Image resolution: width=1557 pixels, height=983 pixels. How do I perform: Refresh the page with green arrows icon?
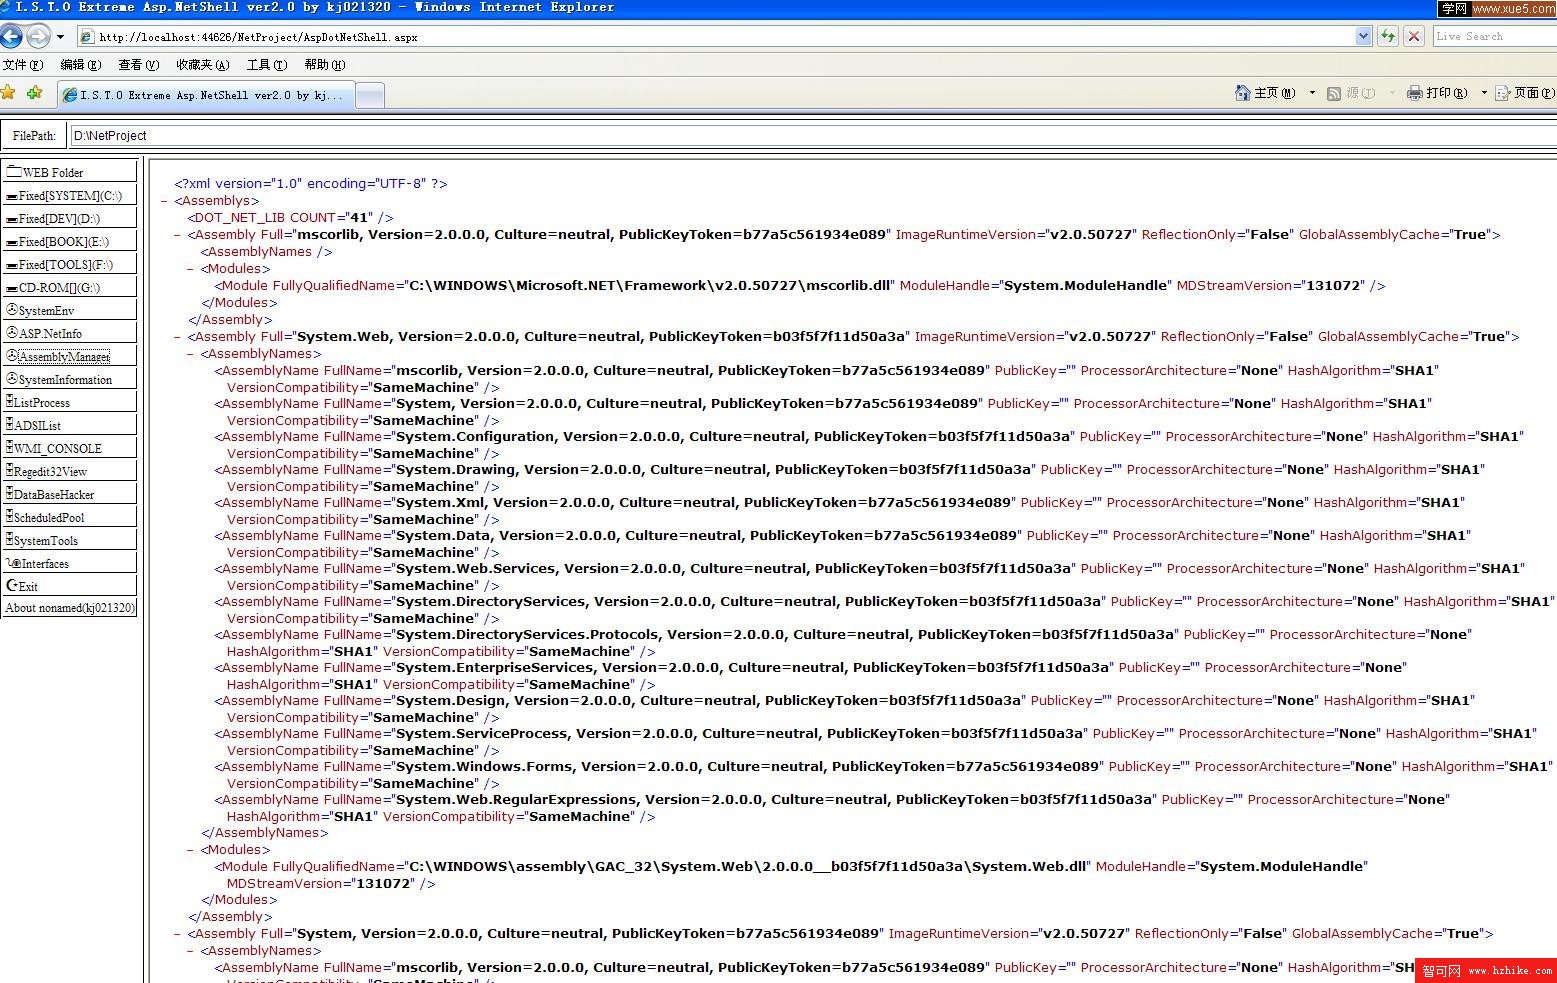click(1388, 36)
